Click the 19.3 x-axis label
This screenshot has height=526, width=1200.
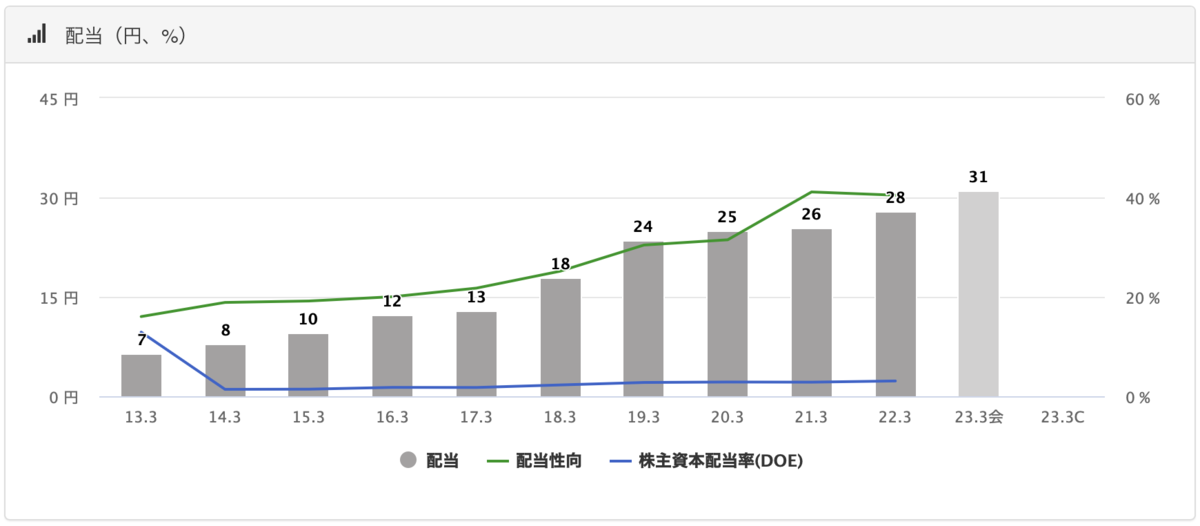point(643,418)
